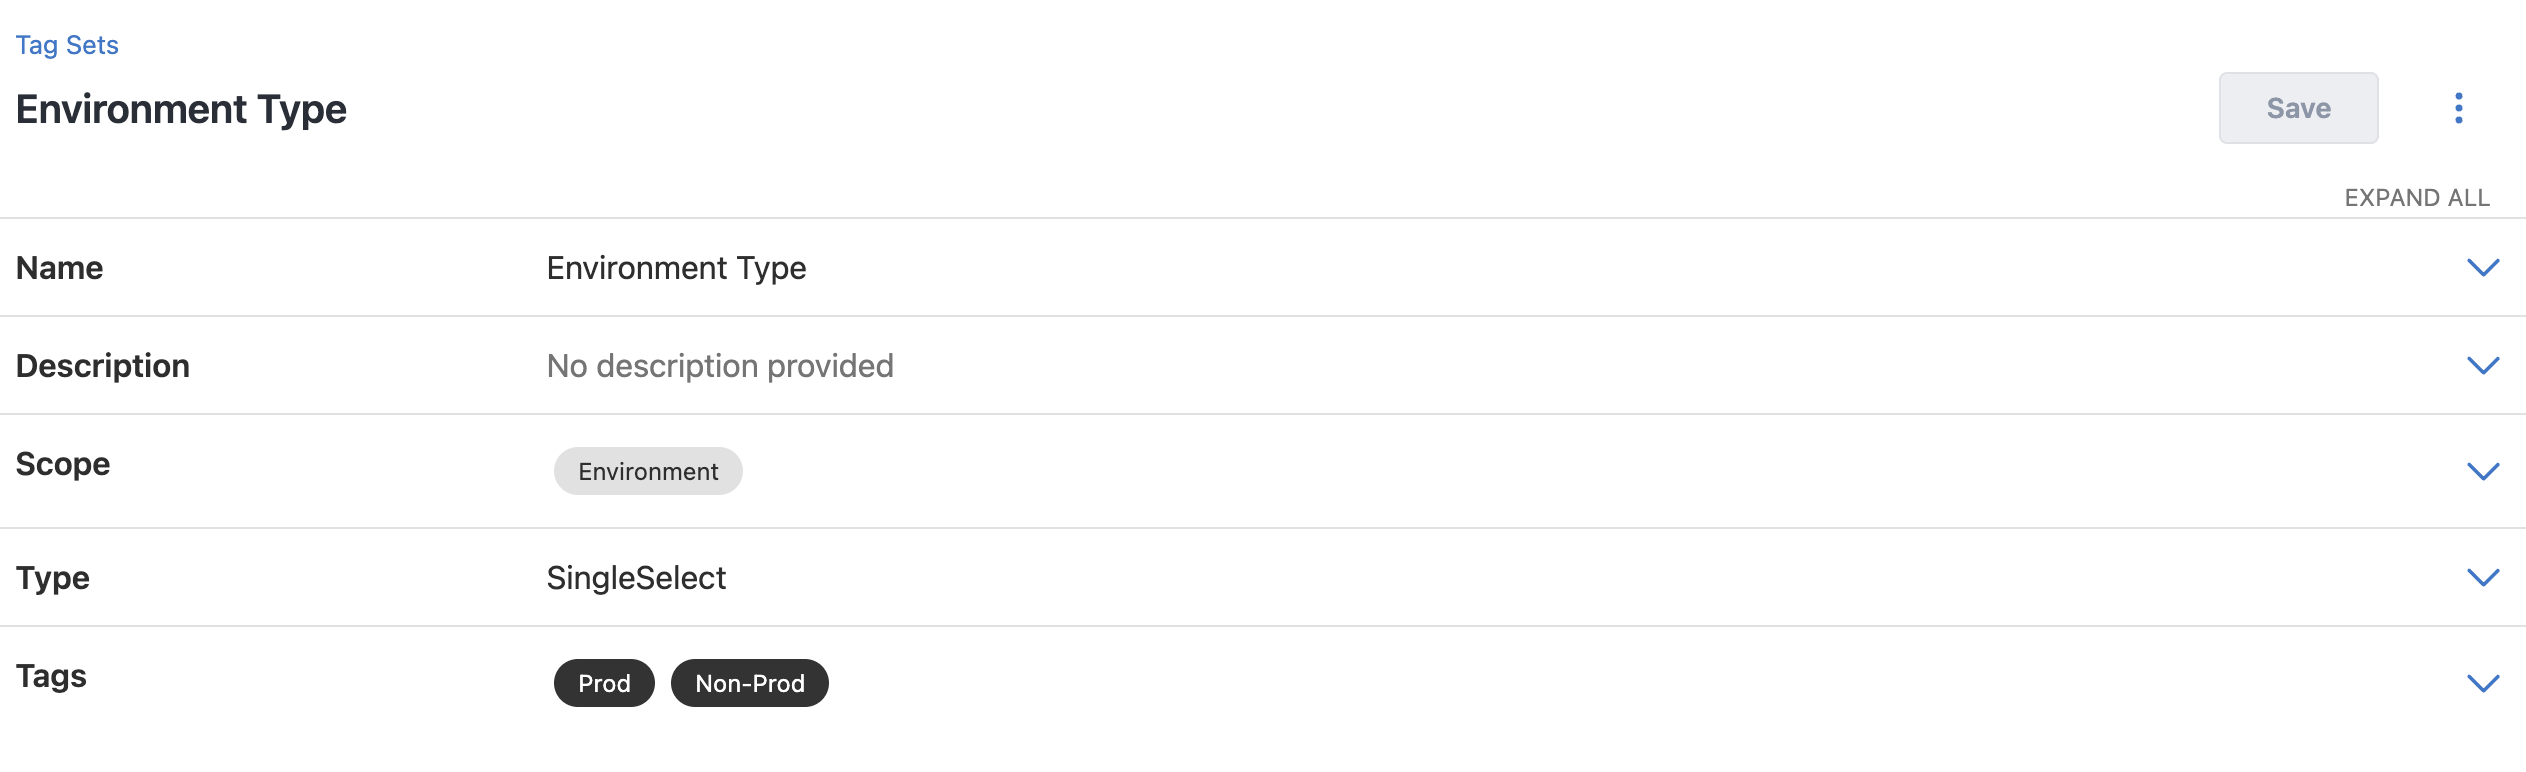Screen dimensions: 2526x772
Task: Click the Tags row label
Action: coord(52,676)
